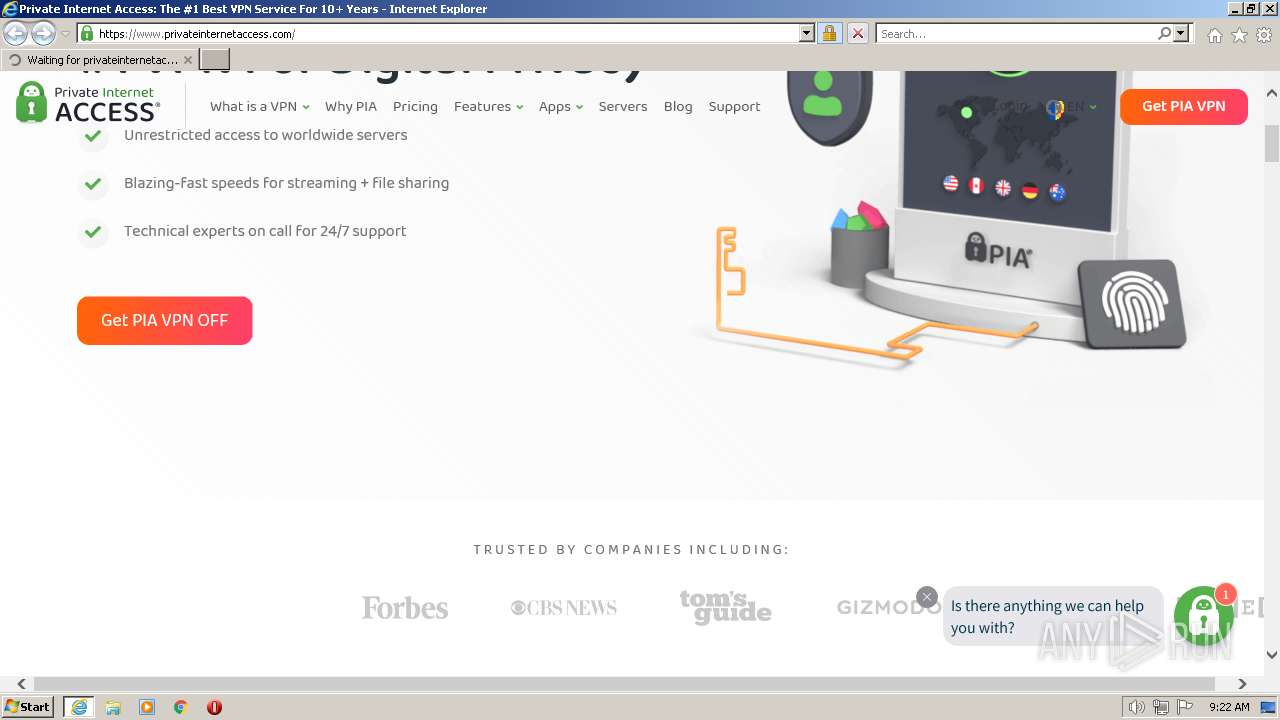Open the search provider dropdown arrow
The height and width of the screenshot is (720, 1280).
(1181, 33)
